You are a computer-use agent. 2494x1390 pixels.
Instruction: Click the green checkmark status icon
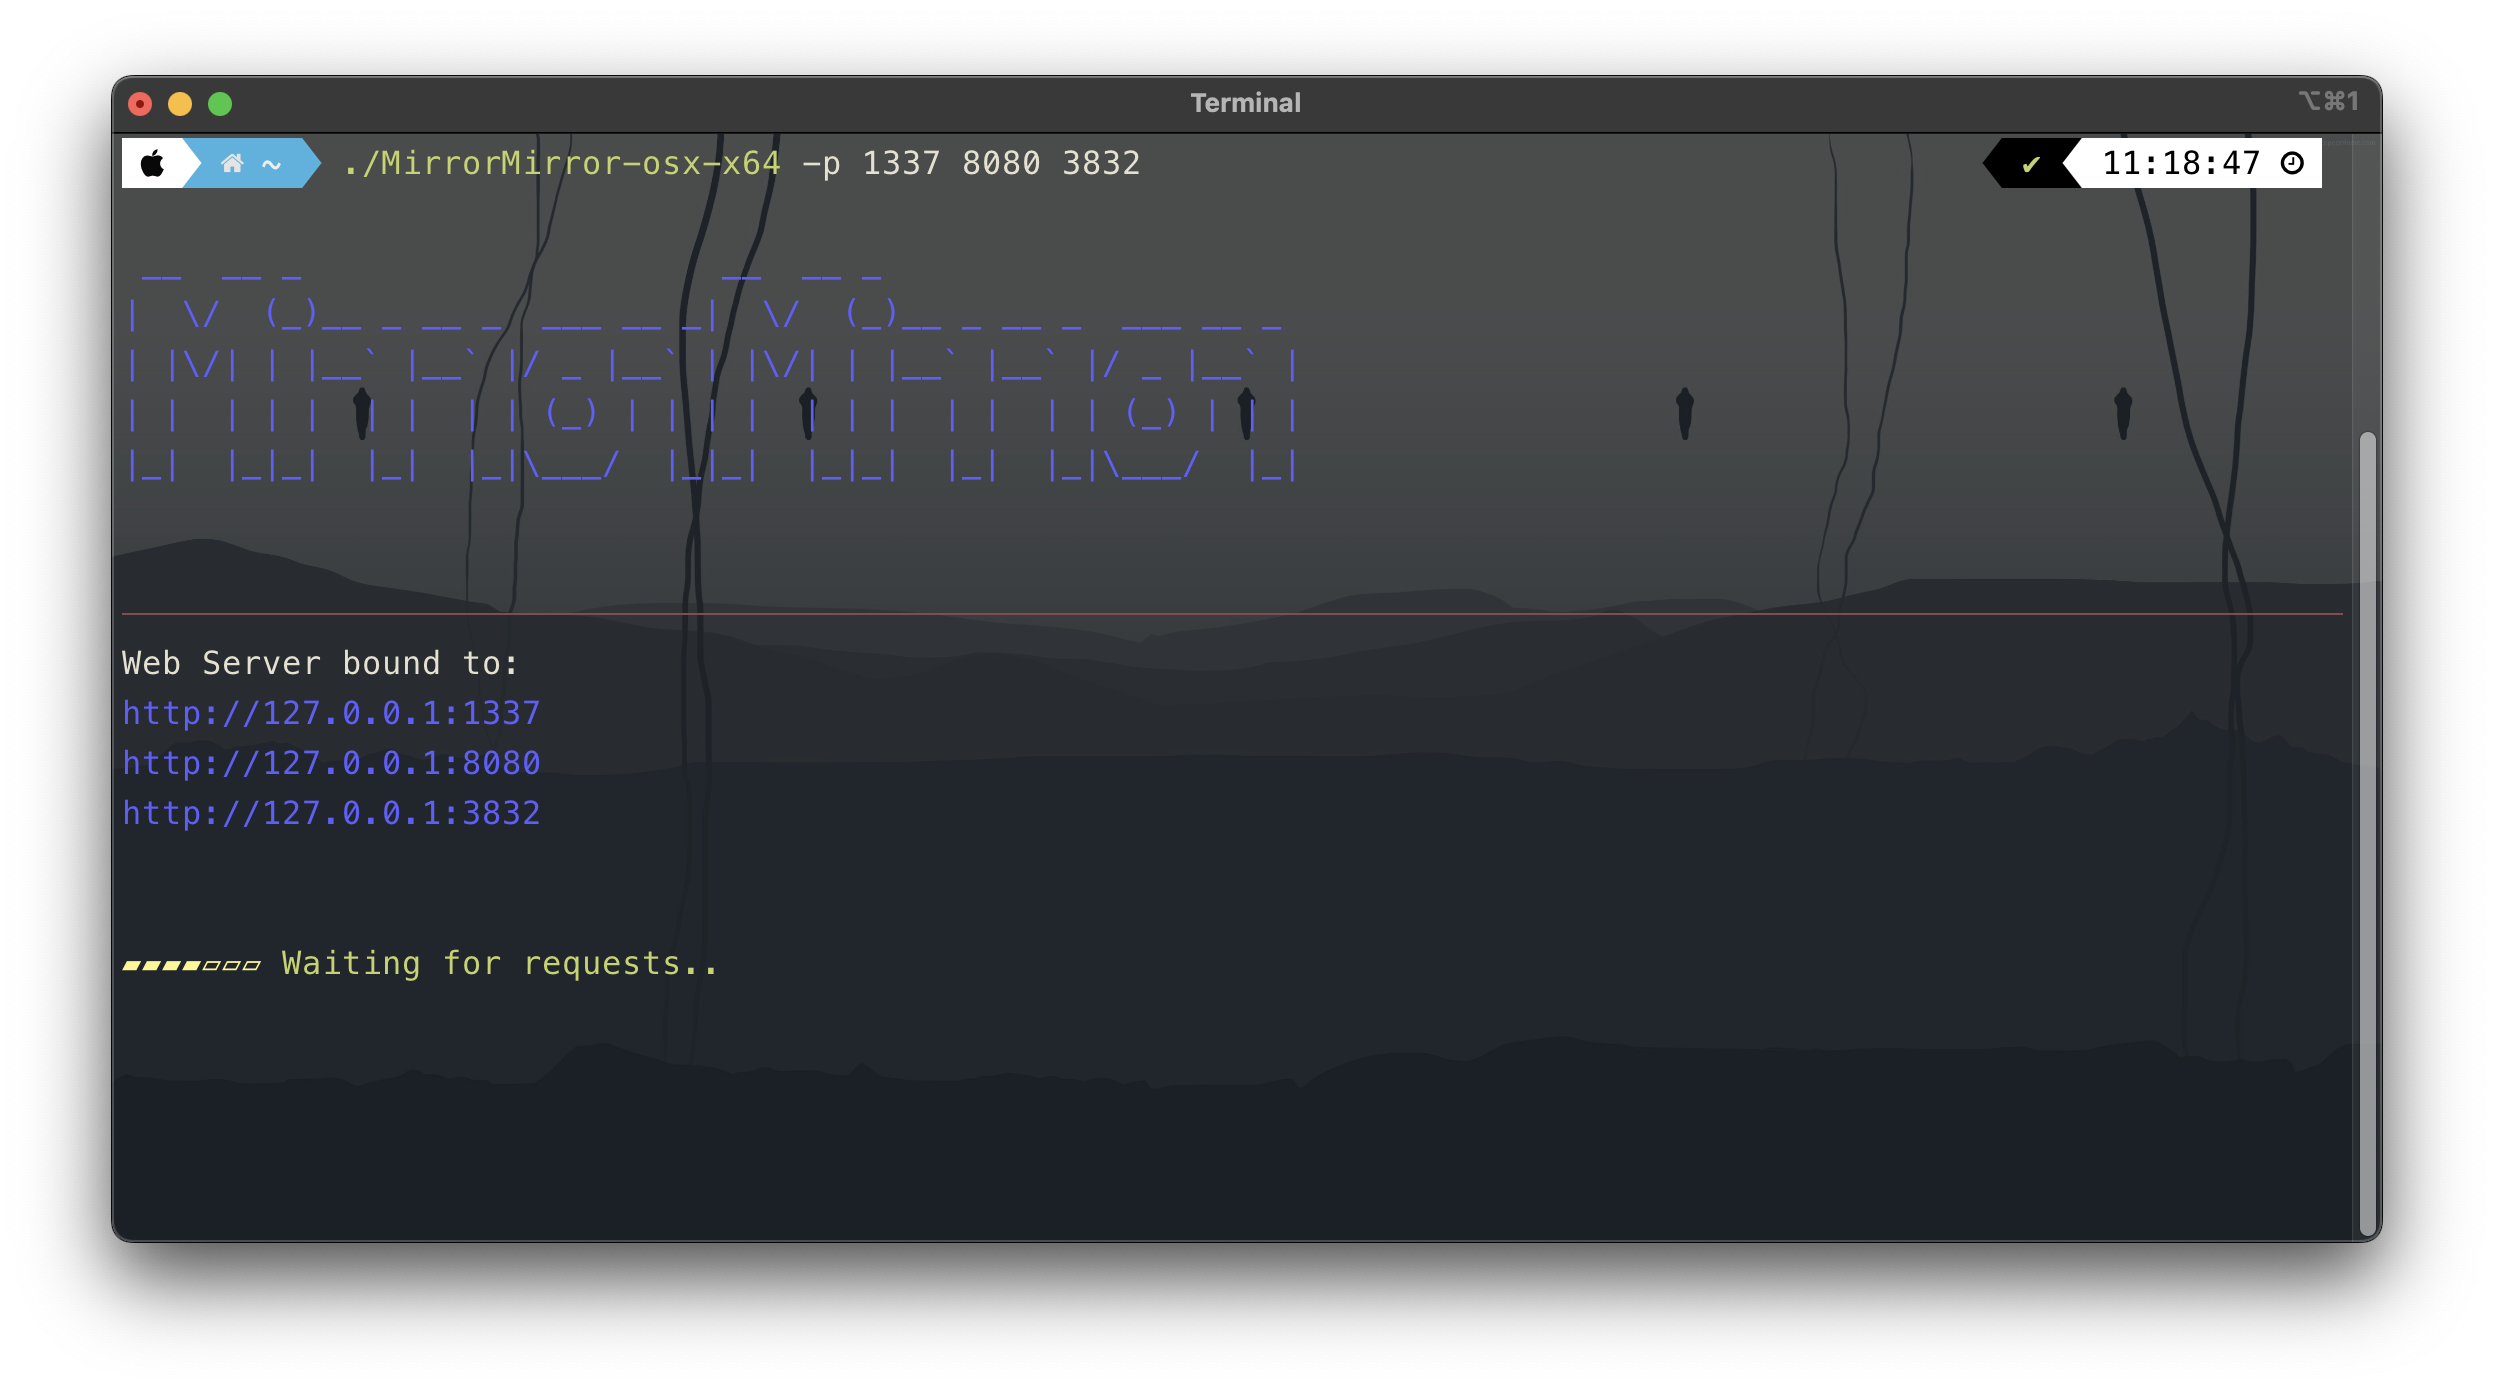tap(2030, 164)
